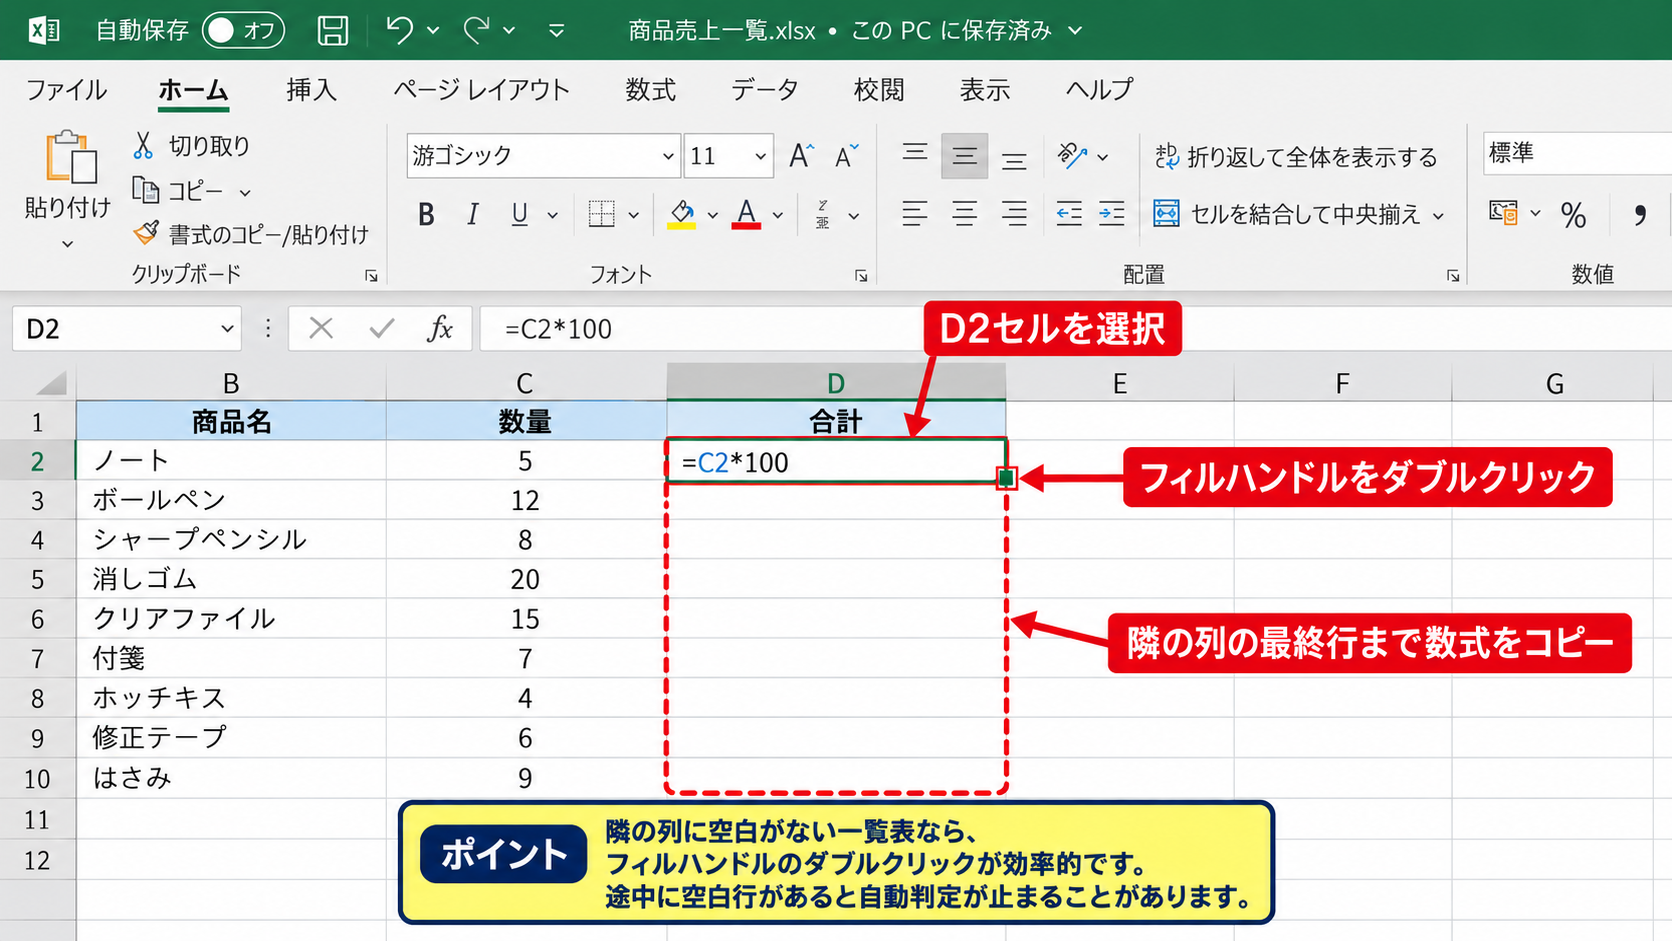Open the Customize Quick Access Toolbar arrow
The height and width of the screenshot is (941, 1672).
(556, 31)
